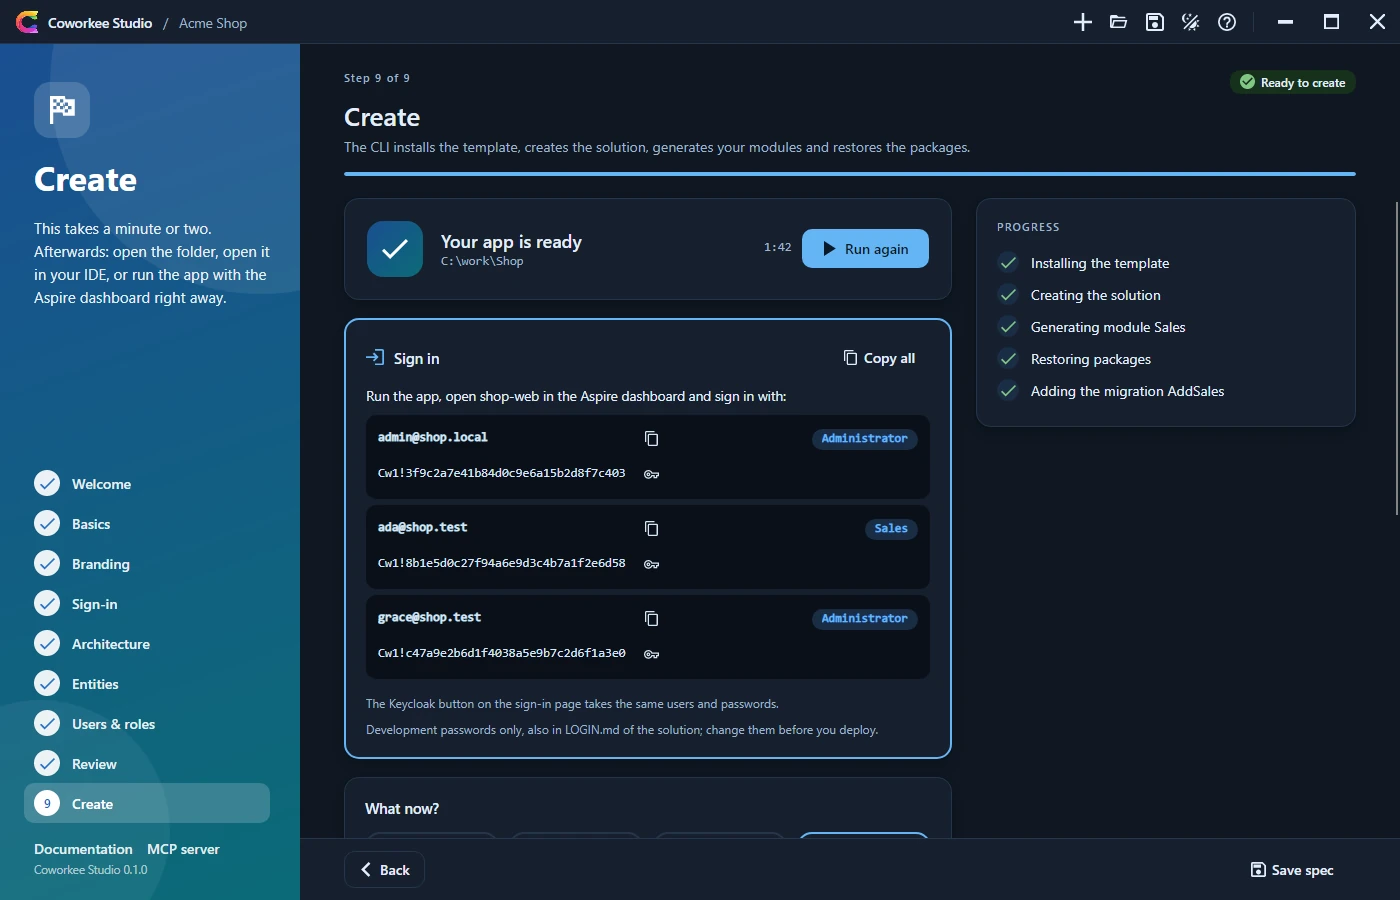Click the ada password starting Cw1!8b1e
Screen dimensions: 1400x900
point(501,563)
